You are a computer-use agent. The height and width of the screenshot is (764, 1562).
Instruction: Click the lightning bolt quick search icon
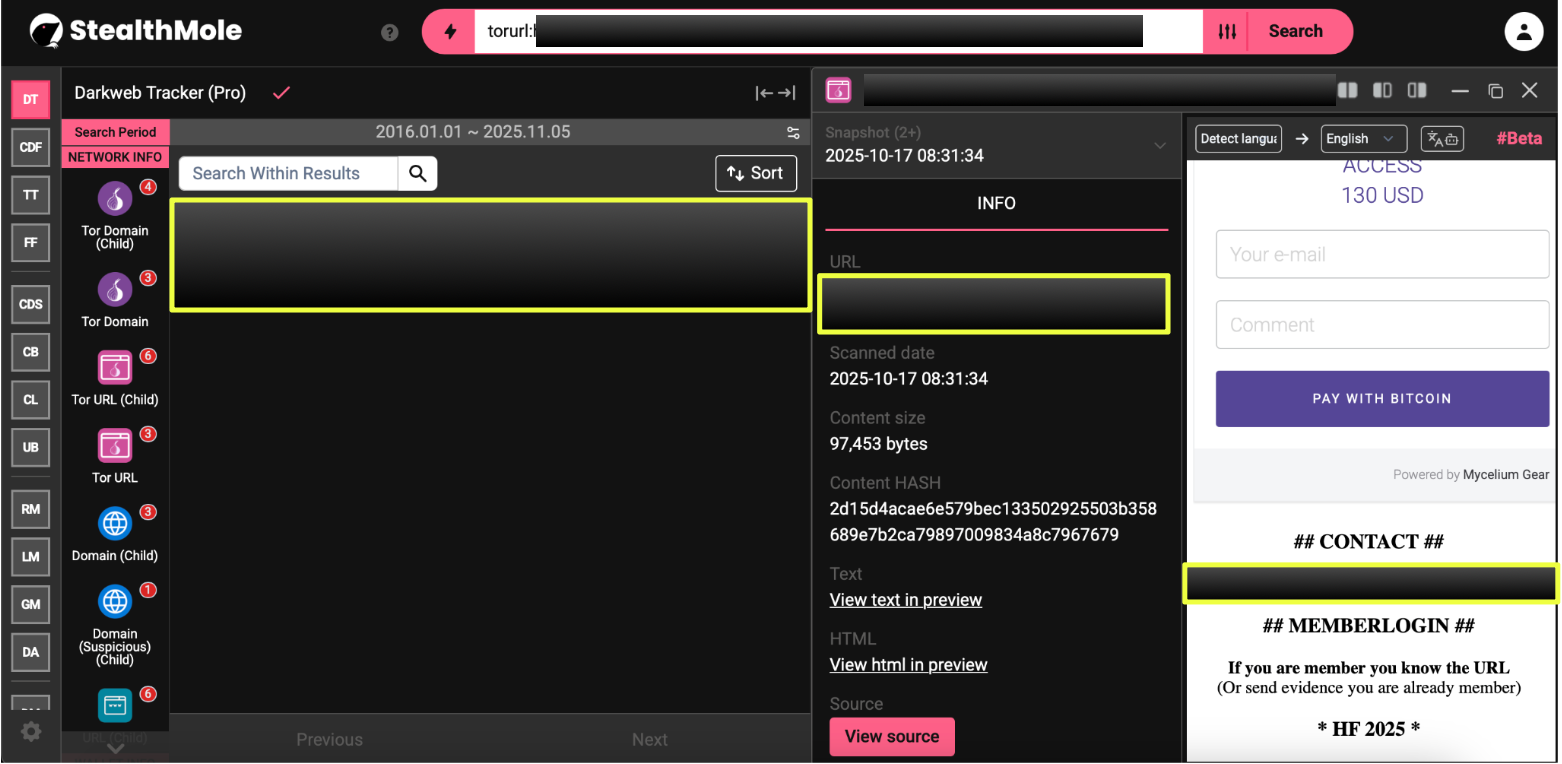coord(450,32)
